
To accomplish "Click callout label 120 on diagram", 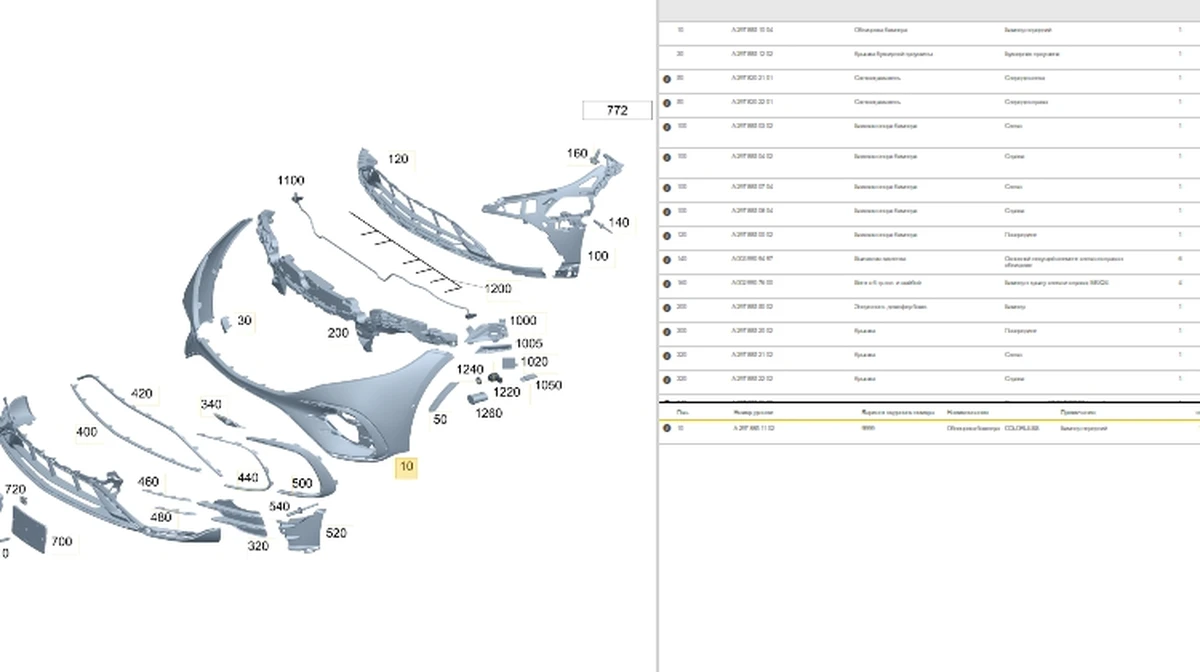I will (x=398, y=159).
